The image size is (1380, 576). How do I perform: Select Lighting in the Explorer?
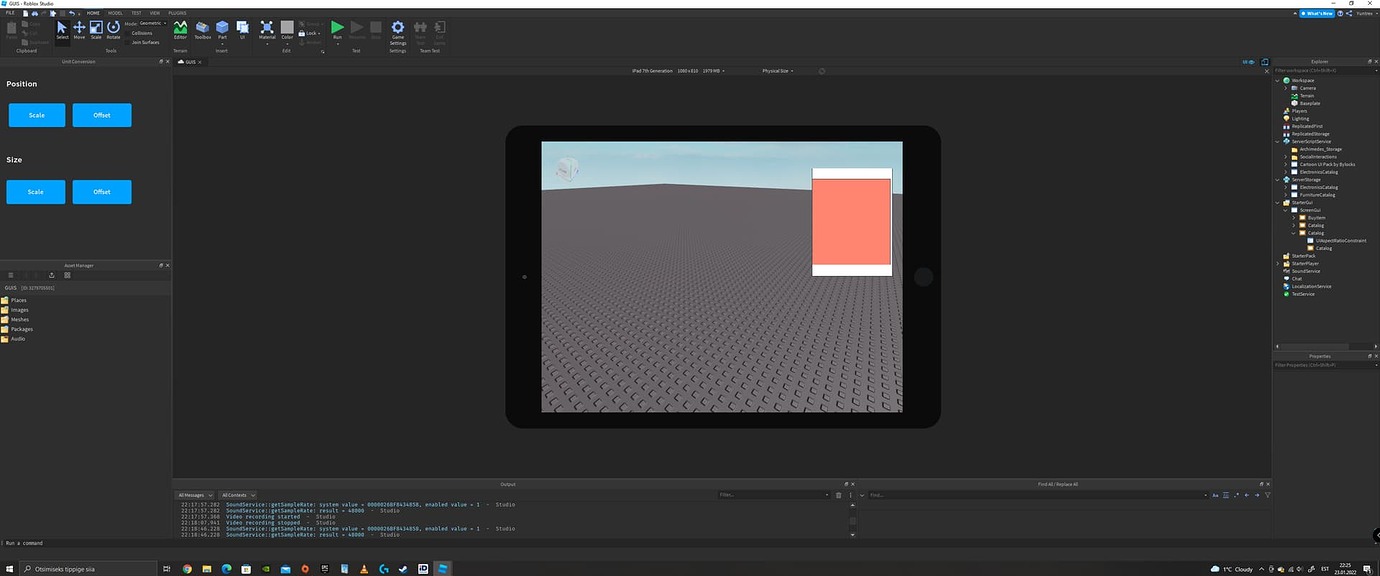click(x=1296, y=119)
